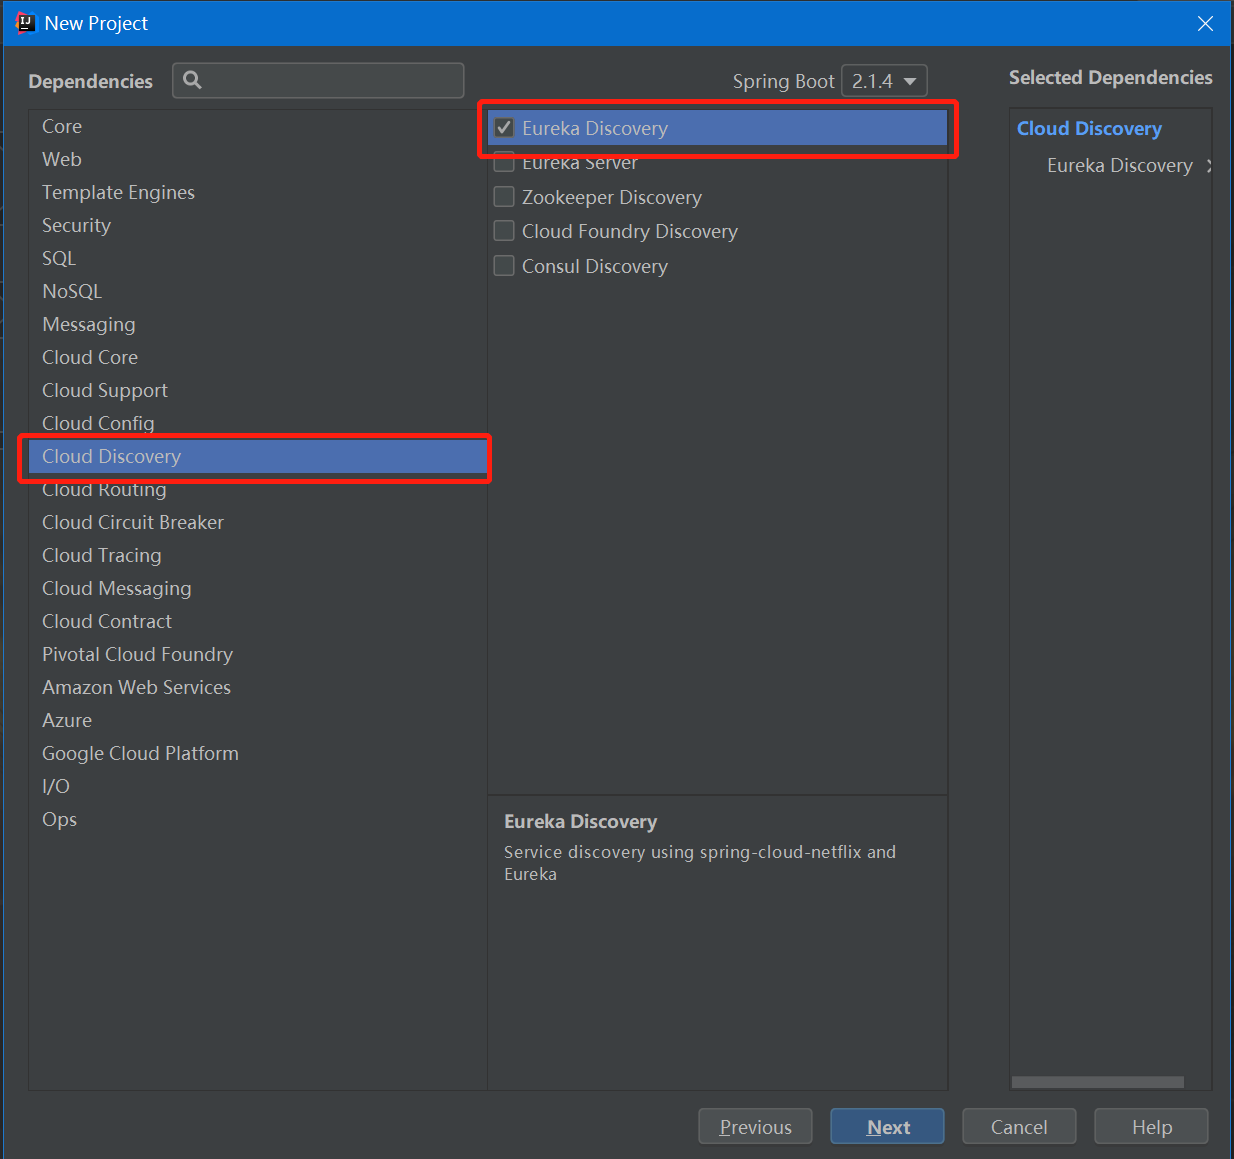Select the Web category

(258, 159)
